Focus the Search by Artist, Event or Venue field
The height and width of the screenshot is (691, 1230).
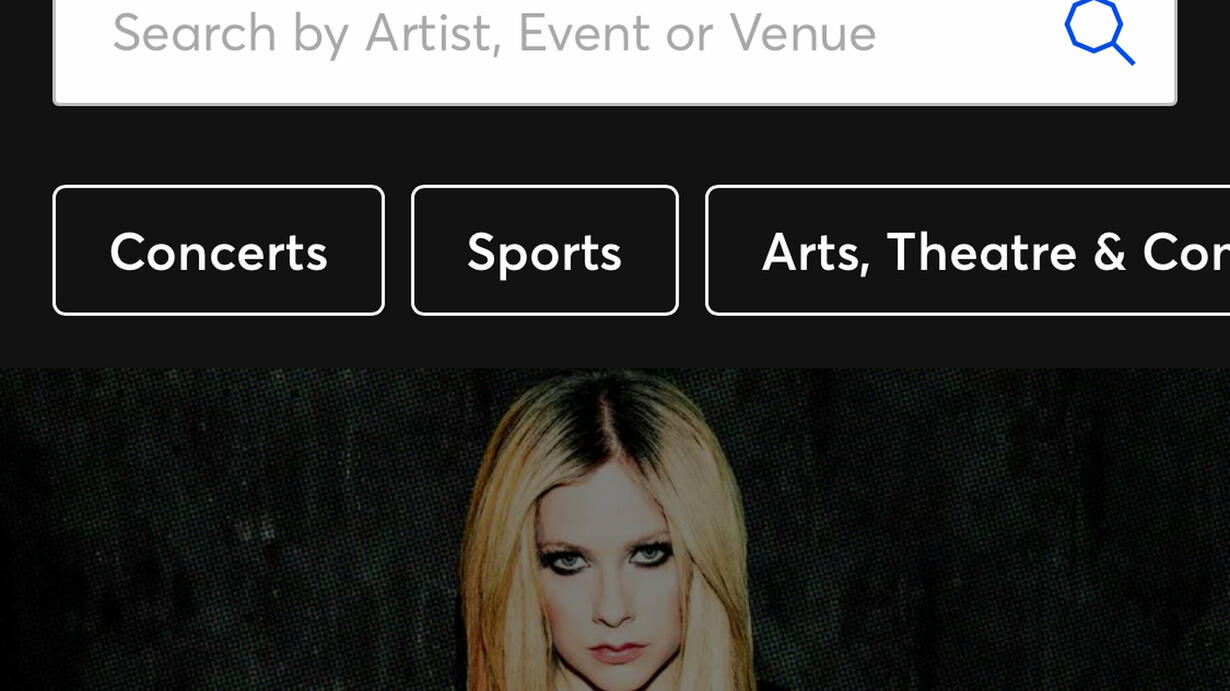click(x=614, y=52)
